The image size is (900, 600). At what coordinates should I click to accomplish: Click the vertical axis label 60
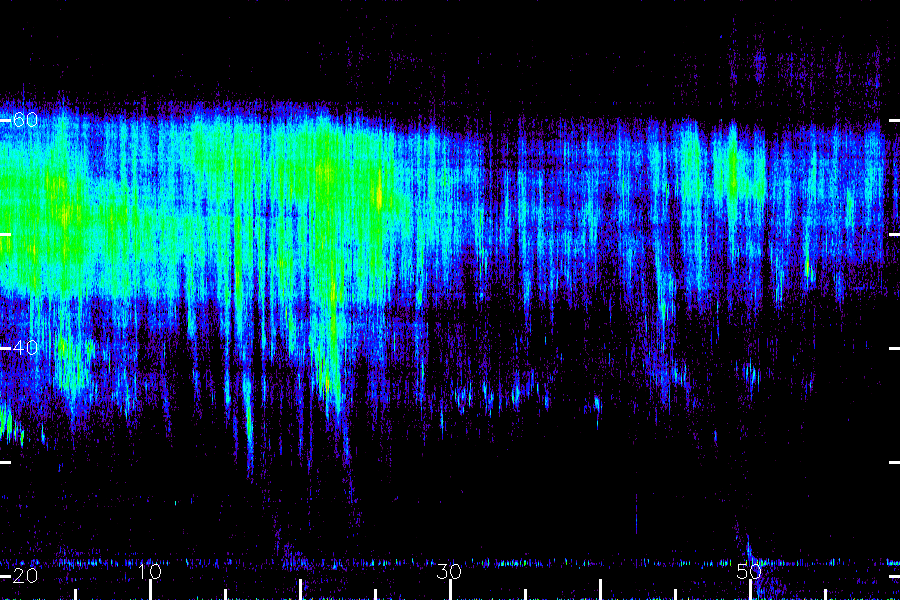[25, 120]
